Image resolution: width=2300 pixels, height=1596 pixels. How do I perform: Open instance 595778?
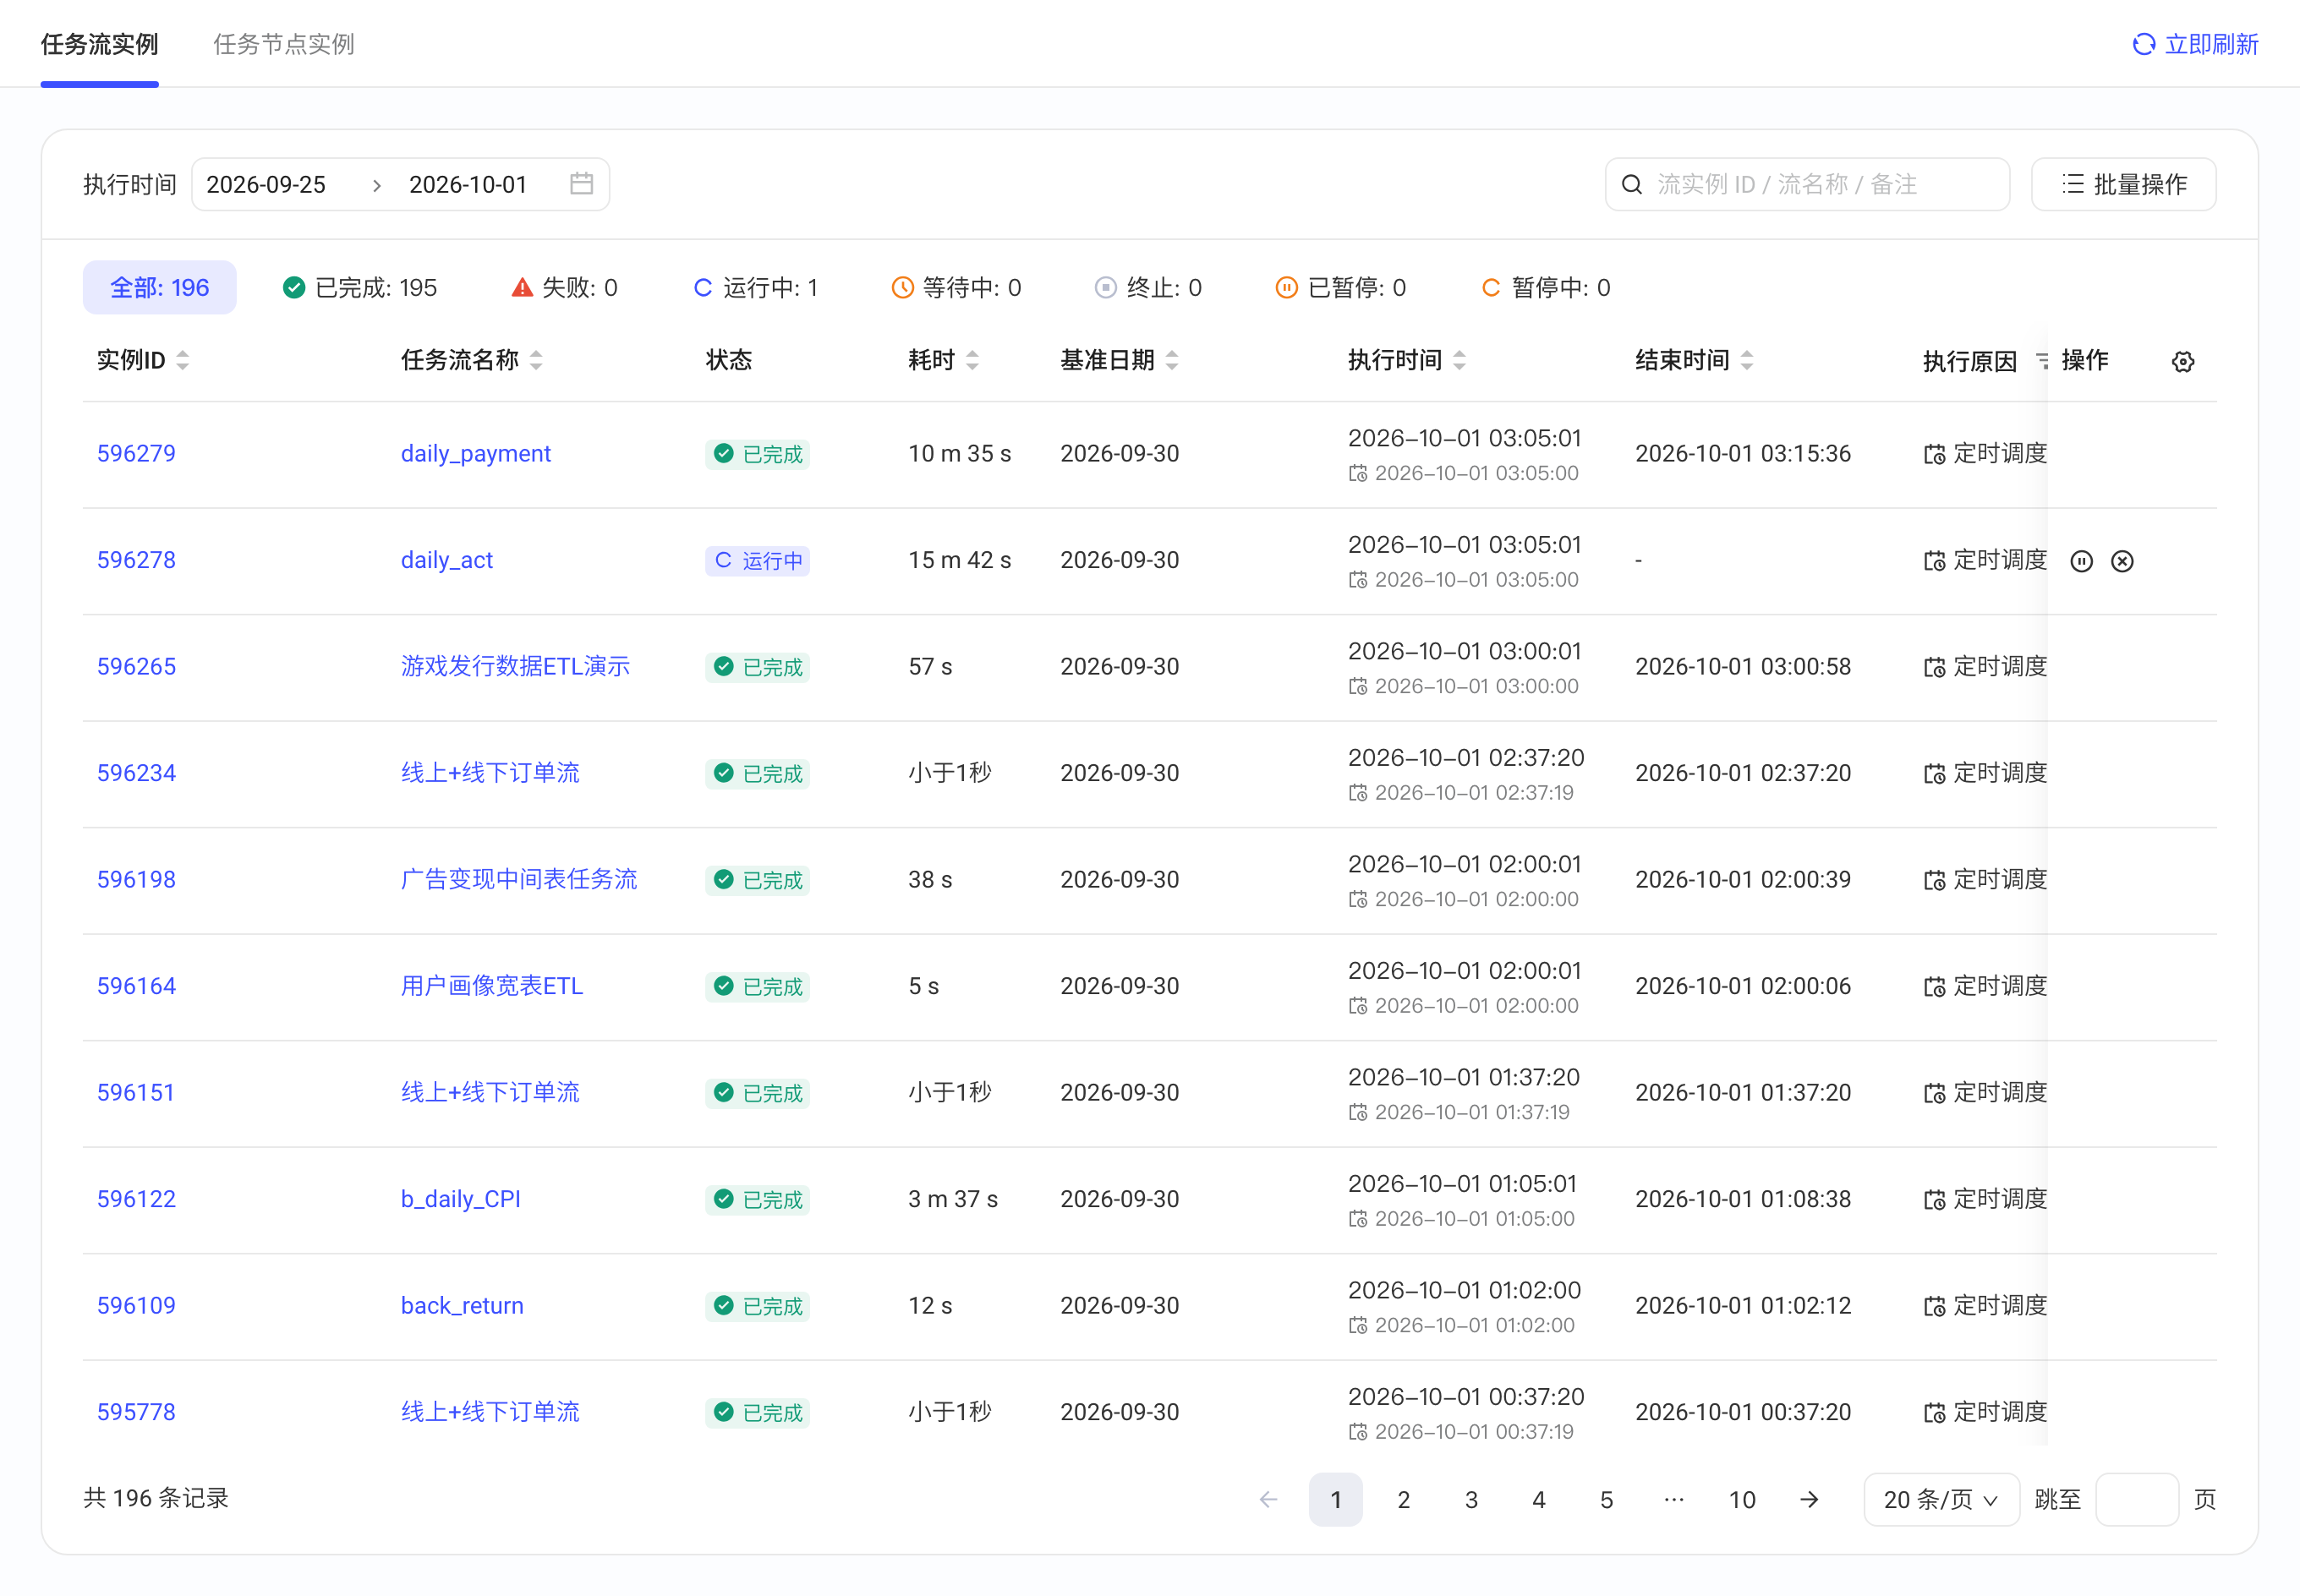136,1412
